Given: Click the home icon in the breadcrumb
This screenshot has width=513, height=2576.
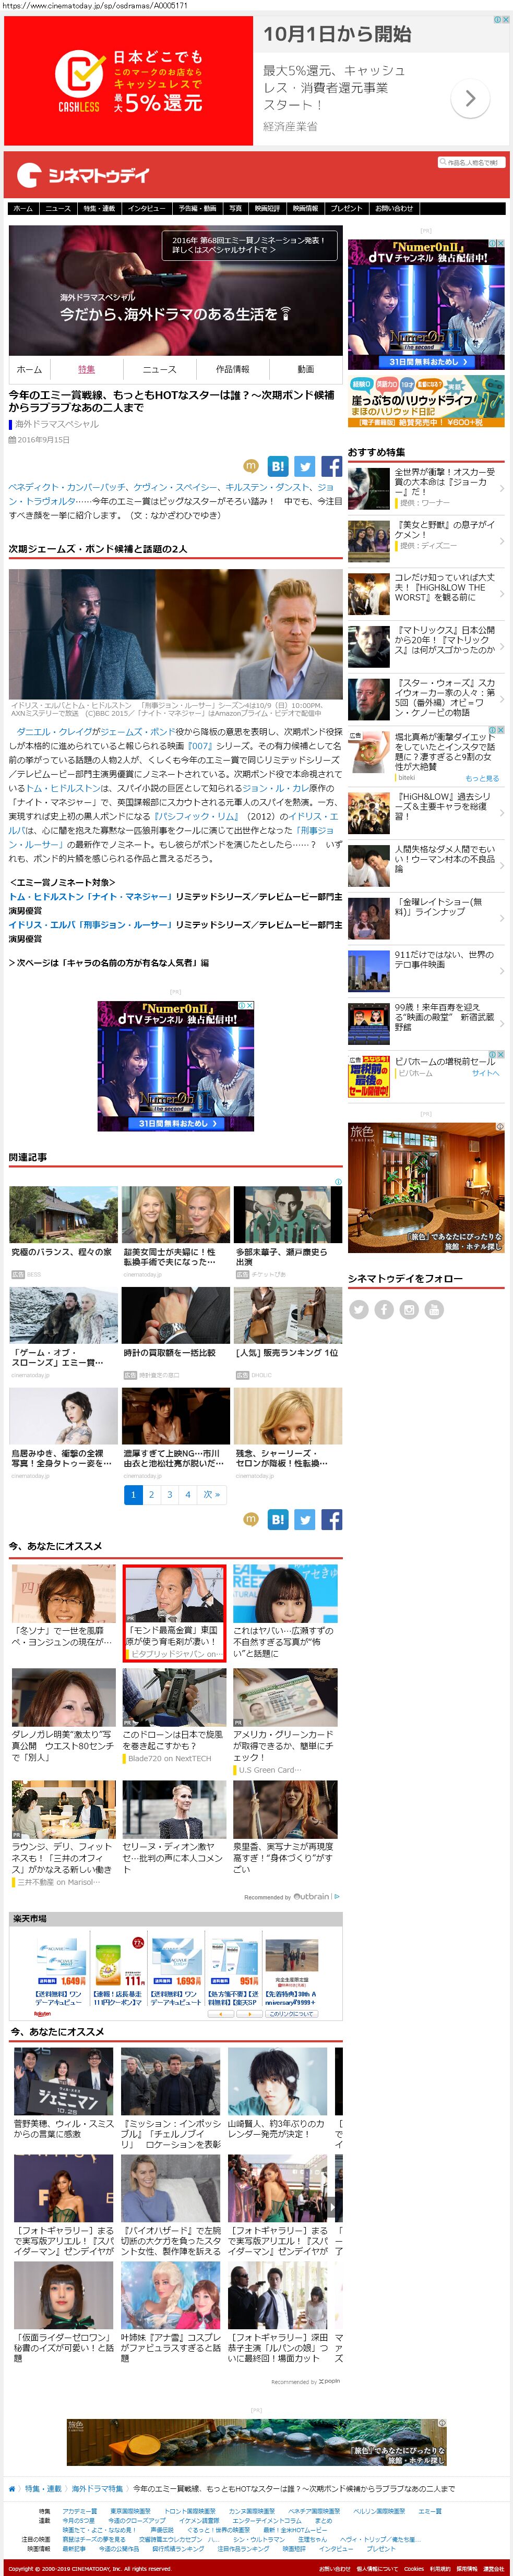Looking at the screenshot, I should [12, 2488].
